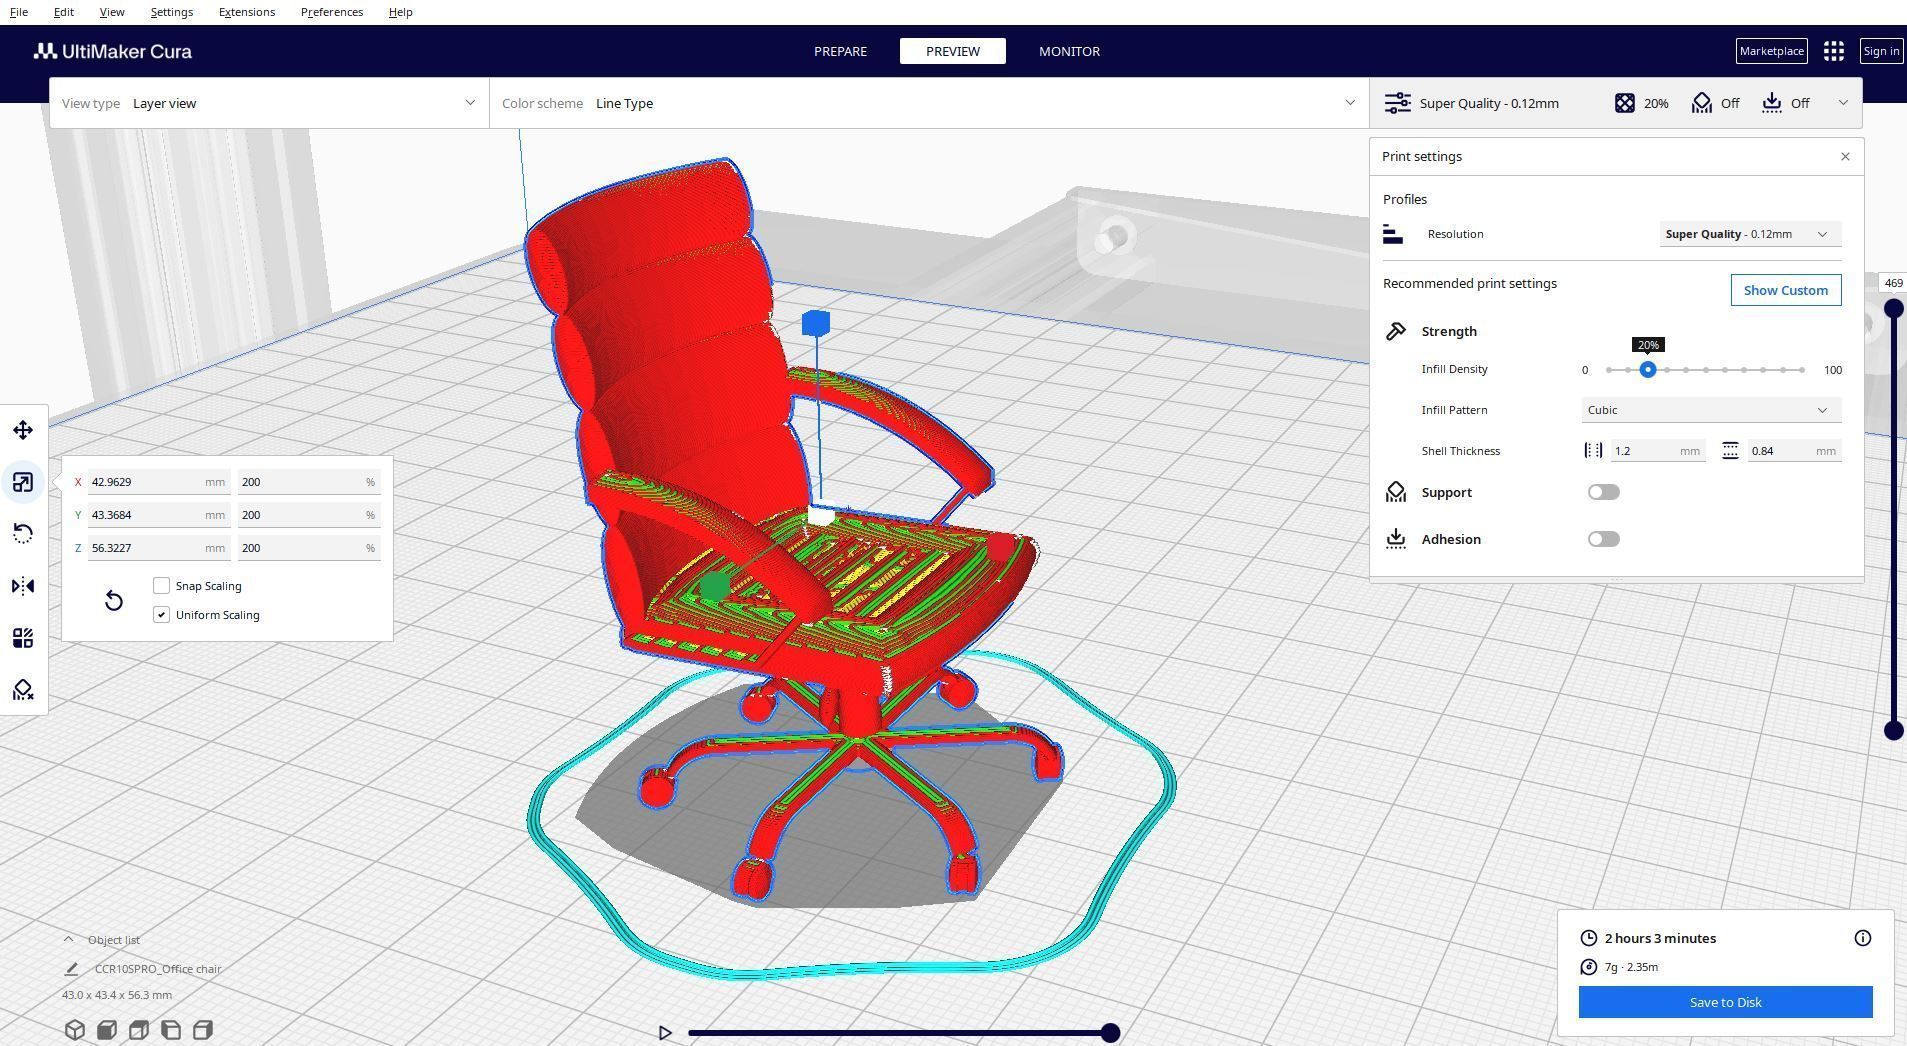1907x1046 pixels.
Task: Open Per Model Settings tool
Action: pos(23,638)
